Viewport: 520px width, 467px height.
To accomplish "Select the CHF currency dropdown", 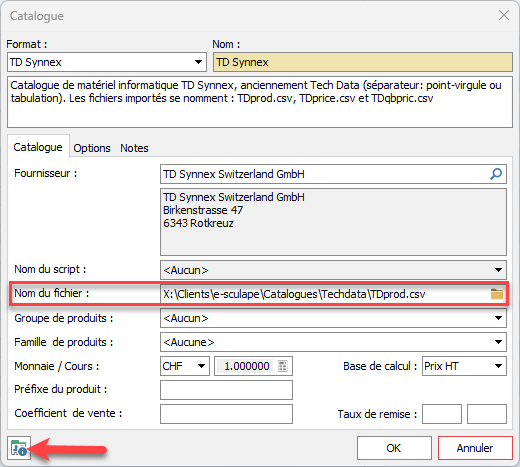I will 185,366.
